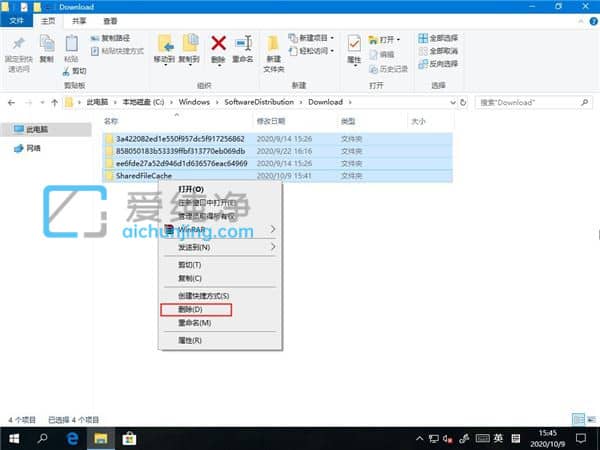Click the Rename ribbon icon
Image resolution: width=600 pixels, height=450 pixels.
[243, 43]
